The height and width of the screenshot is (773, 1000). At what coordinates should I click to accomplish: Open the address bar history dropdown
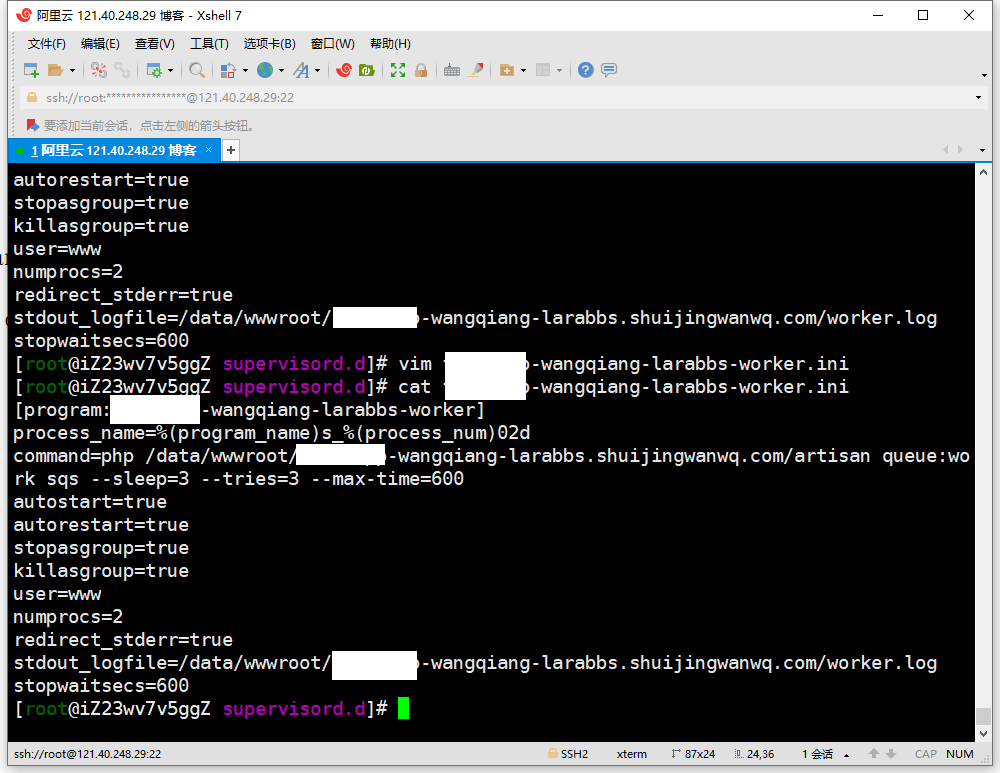pos(979,97)
